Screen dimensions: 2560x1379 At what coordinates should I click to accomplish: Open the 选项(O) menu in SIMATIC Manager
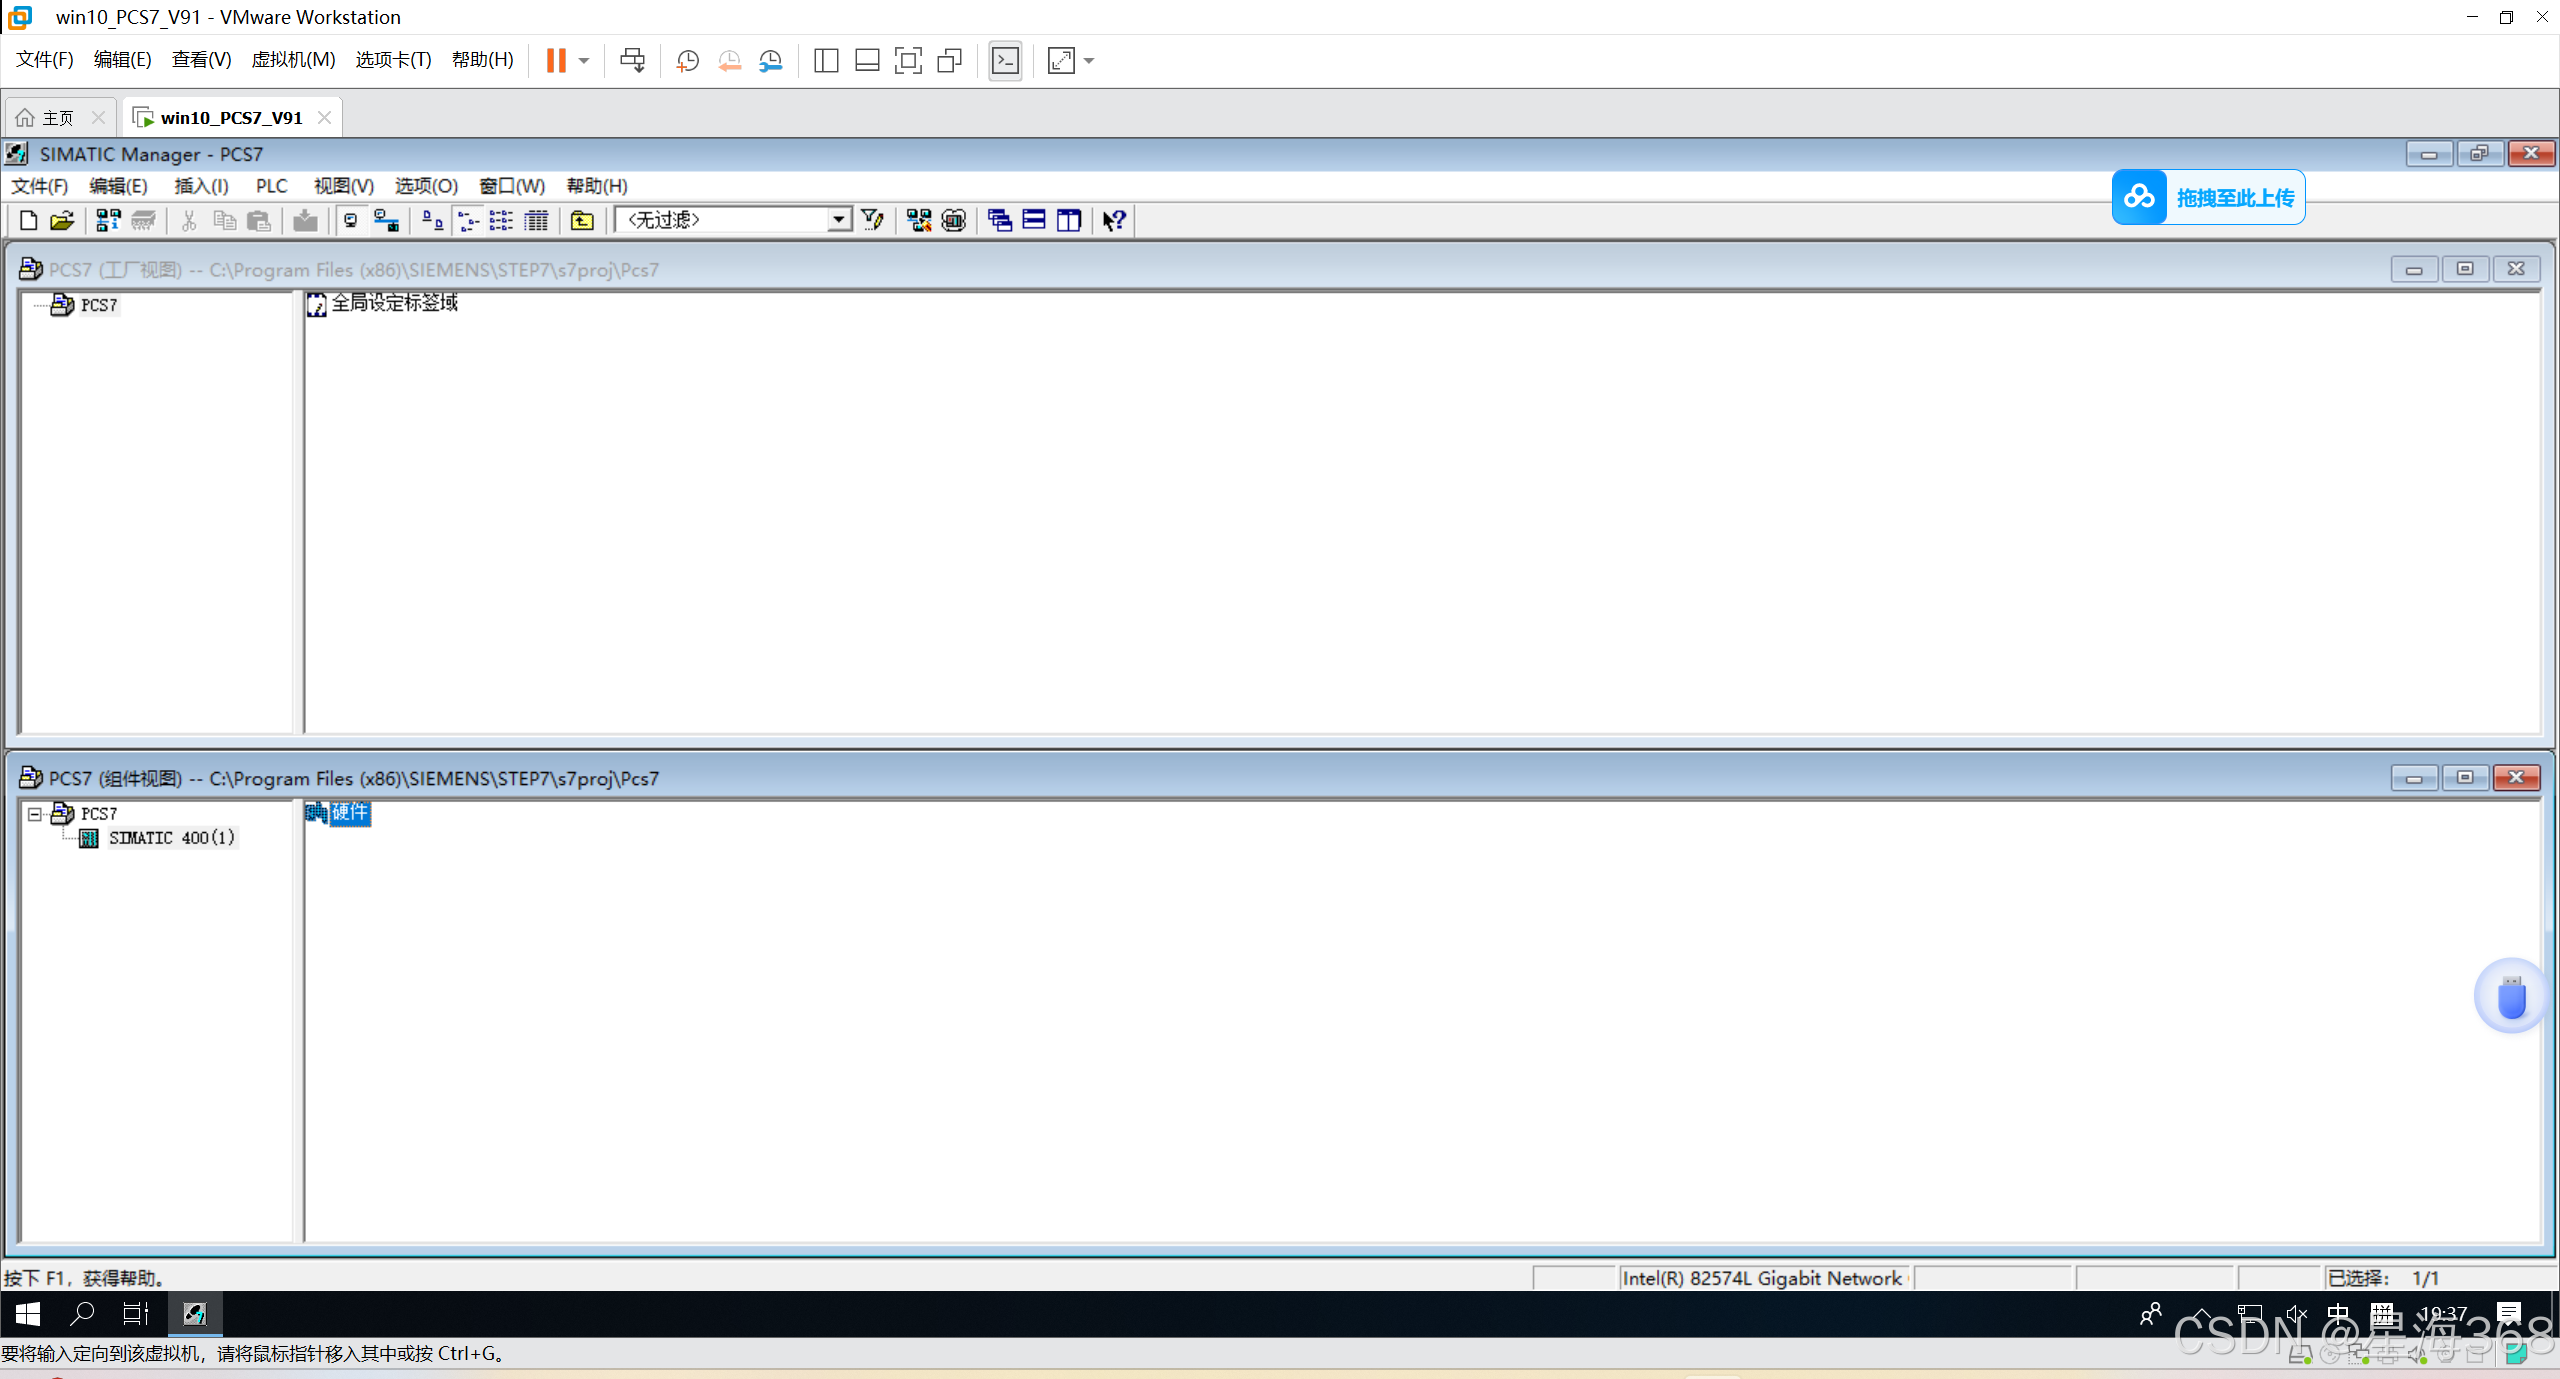tap(426, 186)
